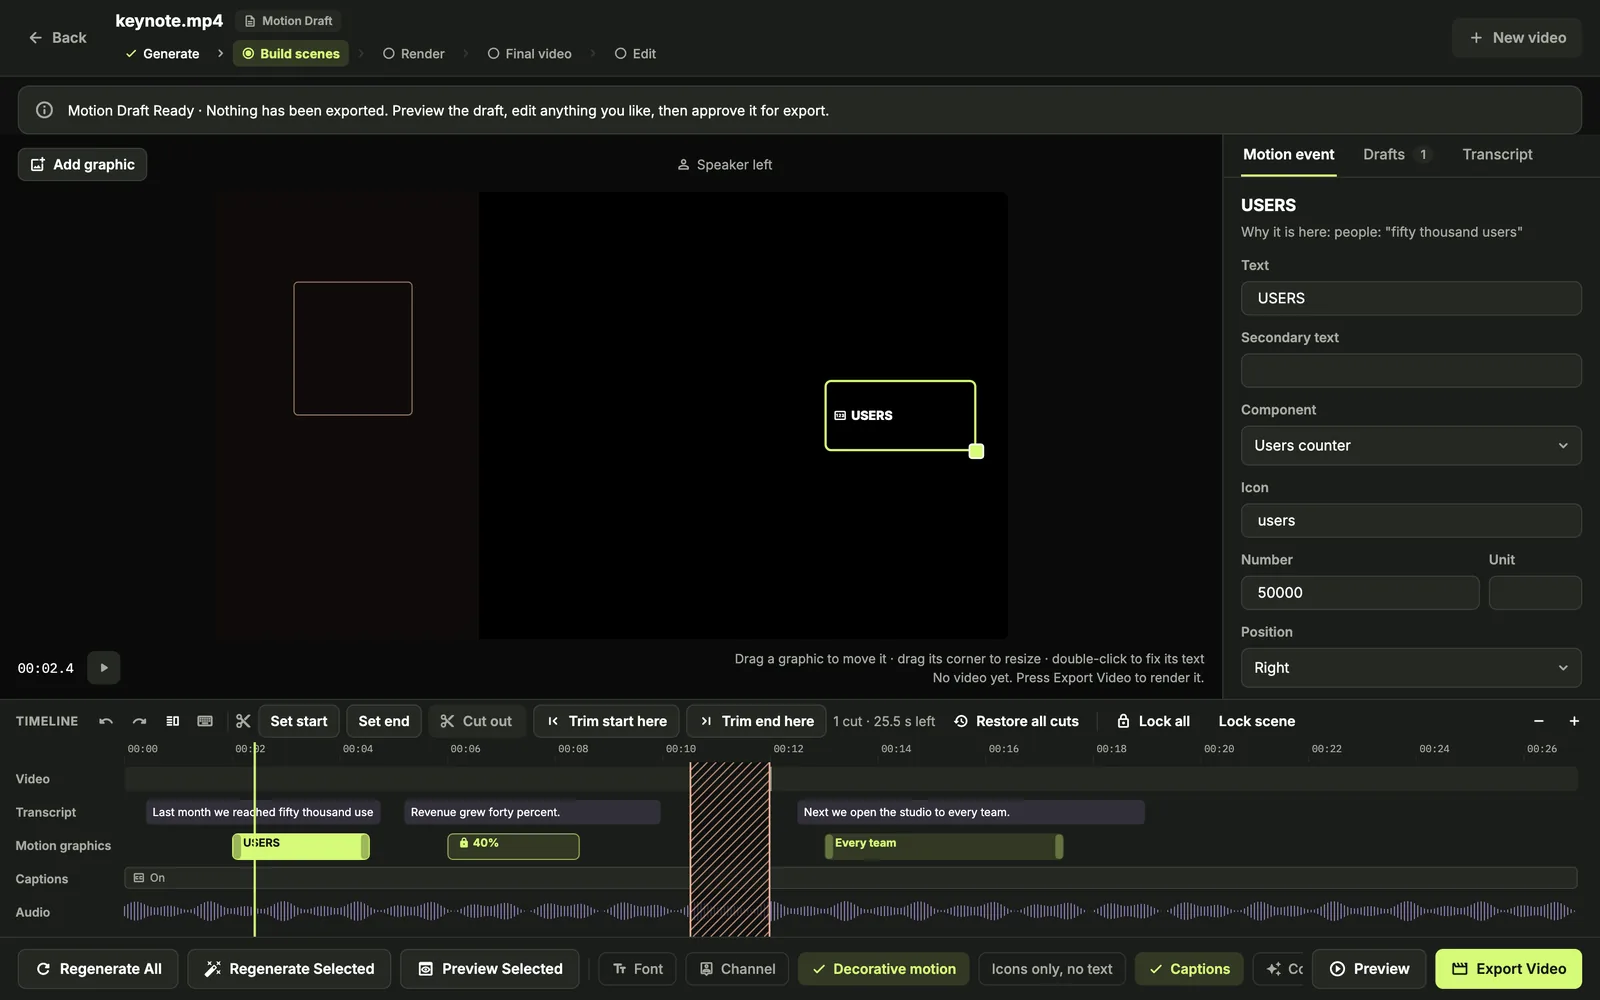Toggle Lock all graphics
This screenshot has height=1000, width=1600.
click(x=1153, y=721)
